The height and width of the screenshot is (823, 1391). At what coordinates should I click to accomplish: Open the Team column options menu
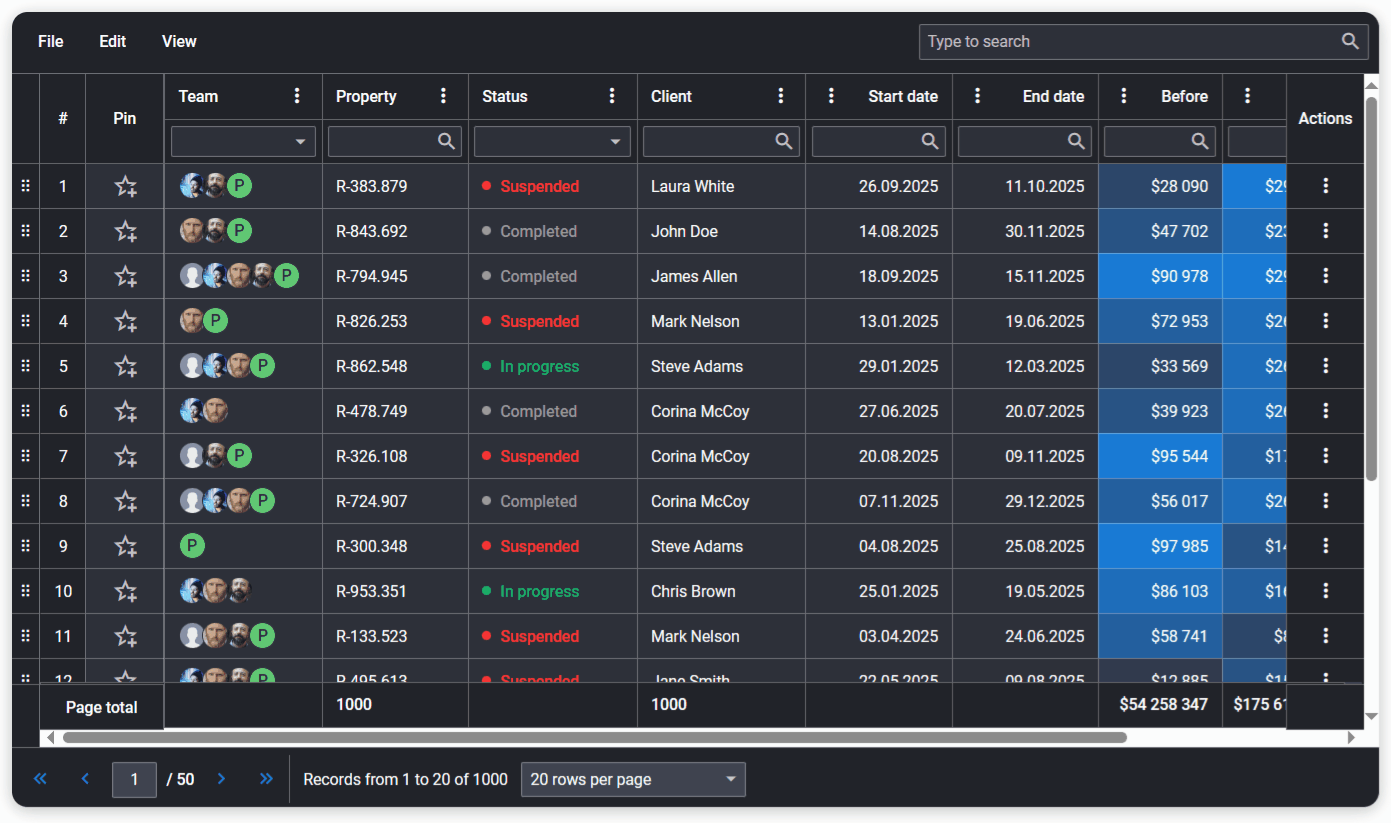coord(297,96)
